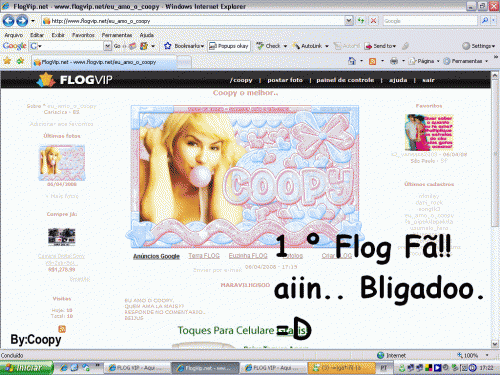
Task: Click the 'postar foto' link
Action: pyautogui.click(x=285, y=80)
